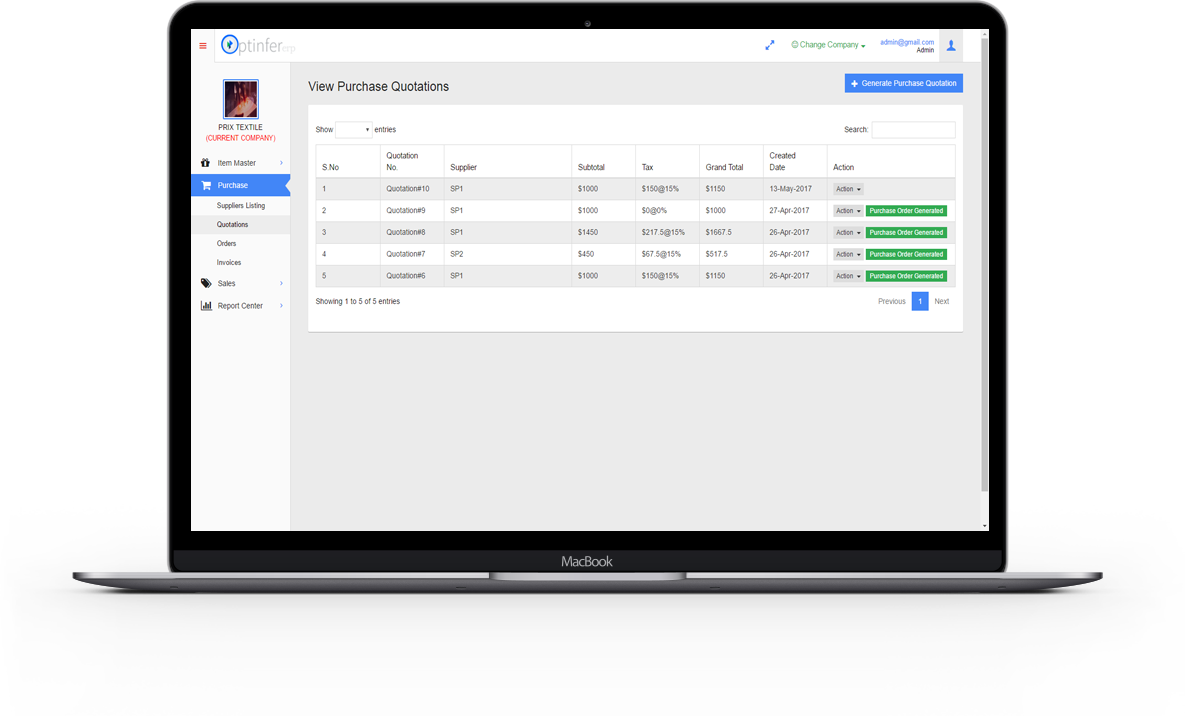Click Purchase Order Generated for Quotation#9
Screen dimensions: 1185x716
click(906, 211)
